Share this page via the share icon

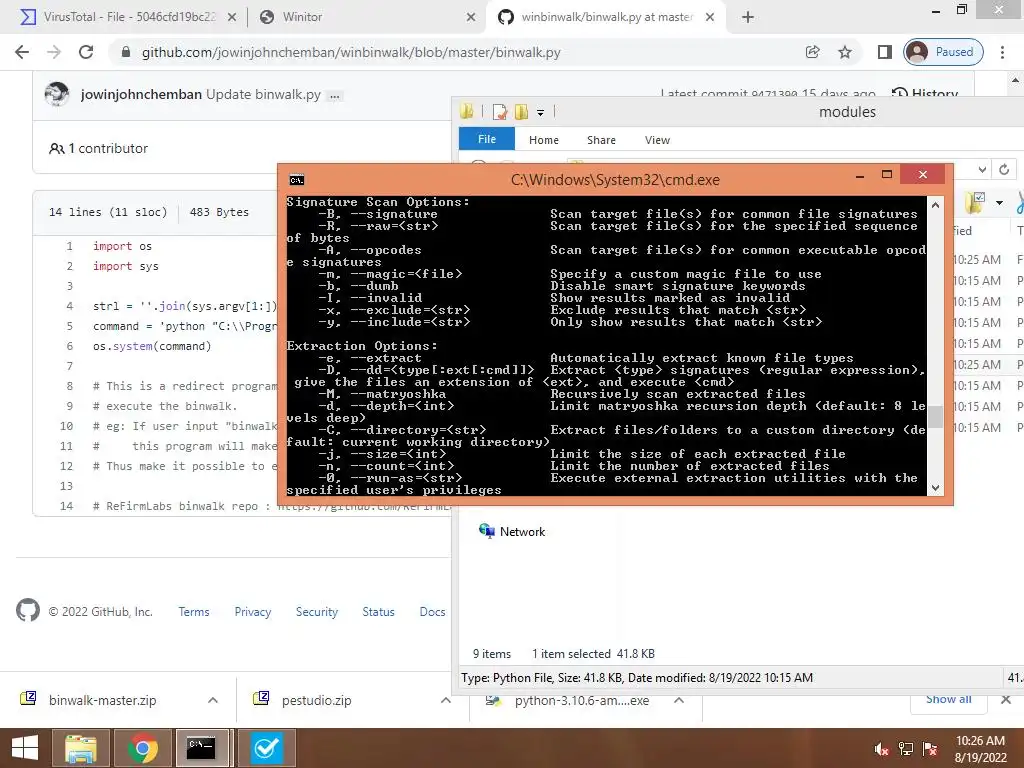(x=812, y=52)
